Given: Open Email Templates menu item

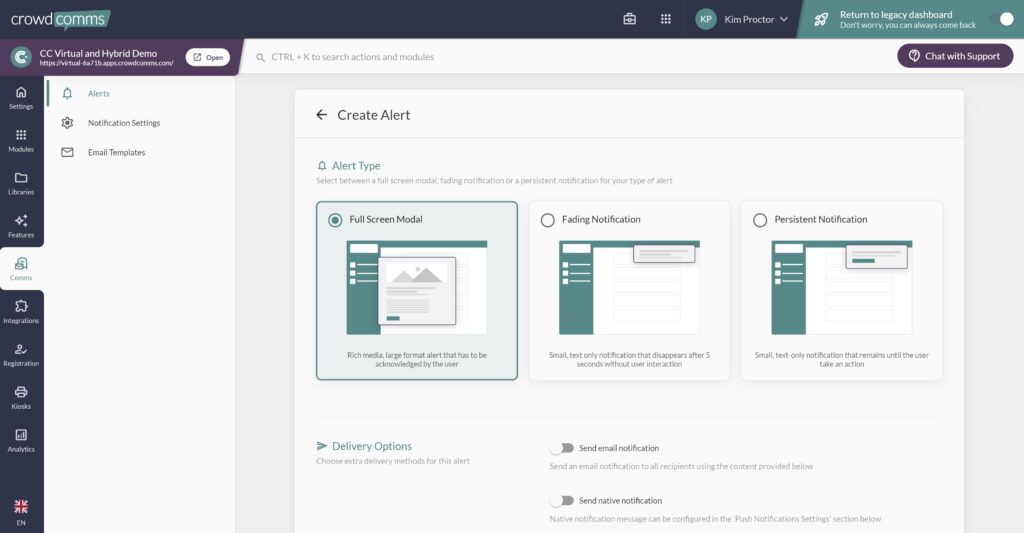Looking at the screenshot, I should pos(116,153).
